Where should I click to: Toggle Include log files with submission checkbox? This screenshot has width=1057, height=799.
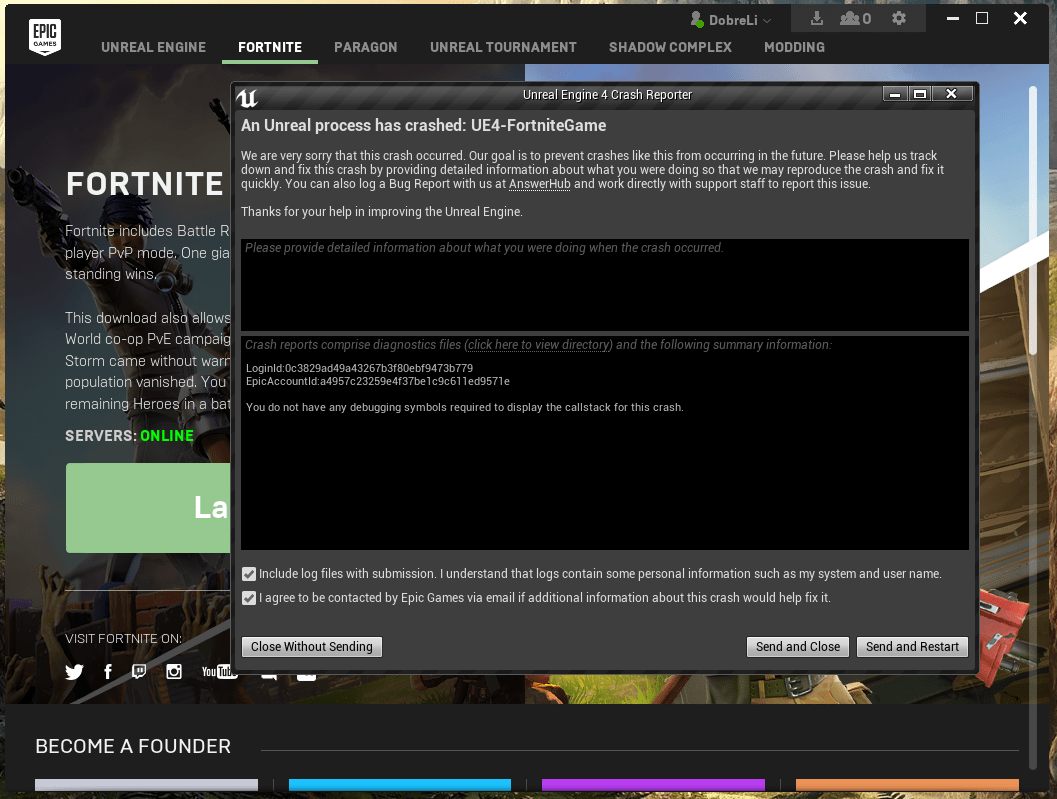pos(249,574)
